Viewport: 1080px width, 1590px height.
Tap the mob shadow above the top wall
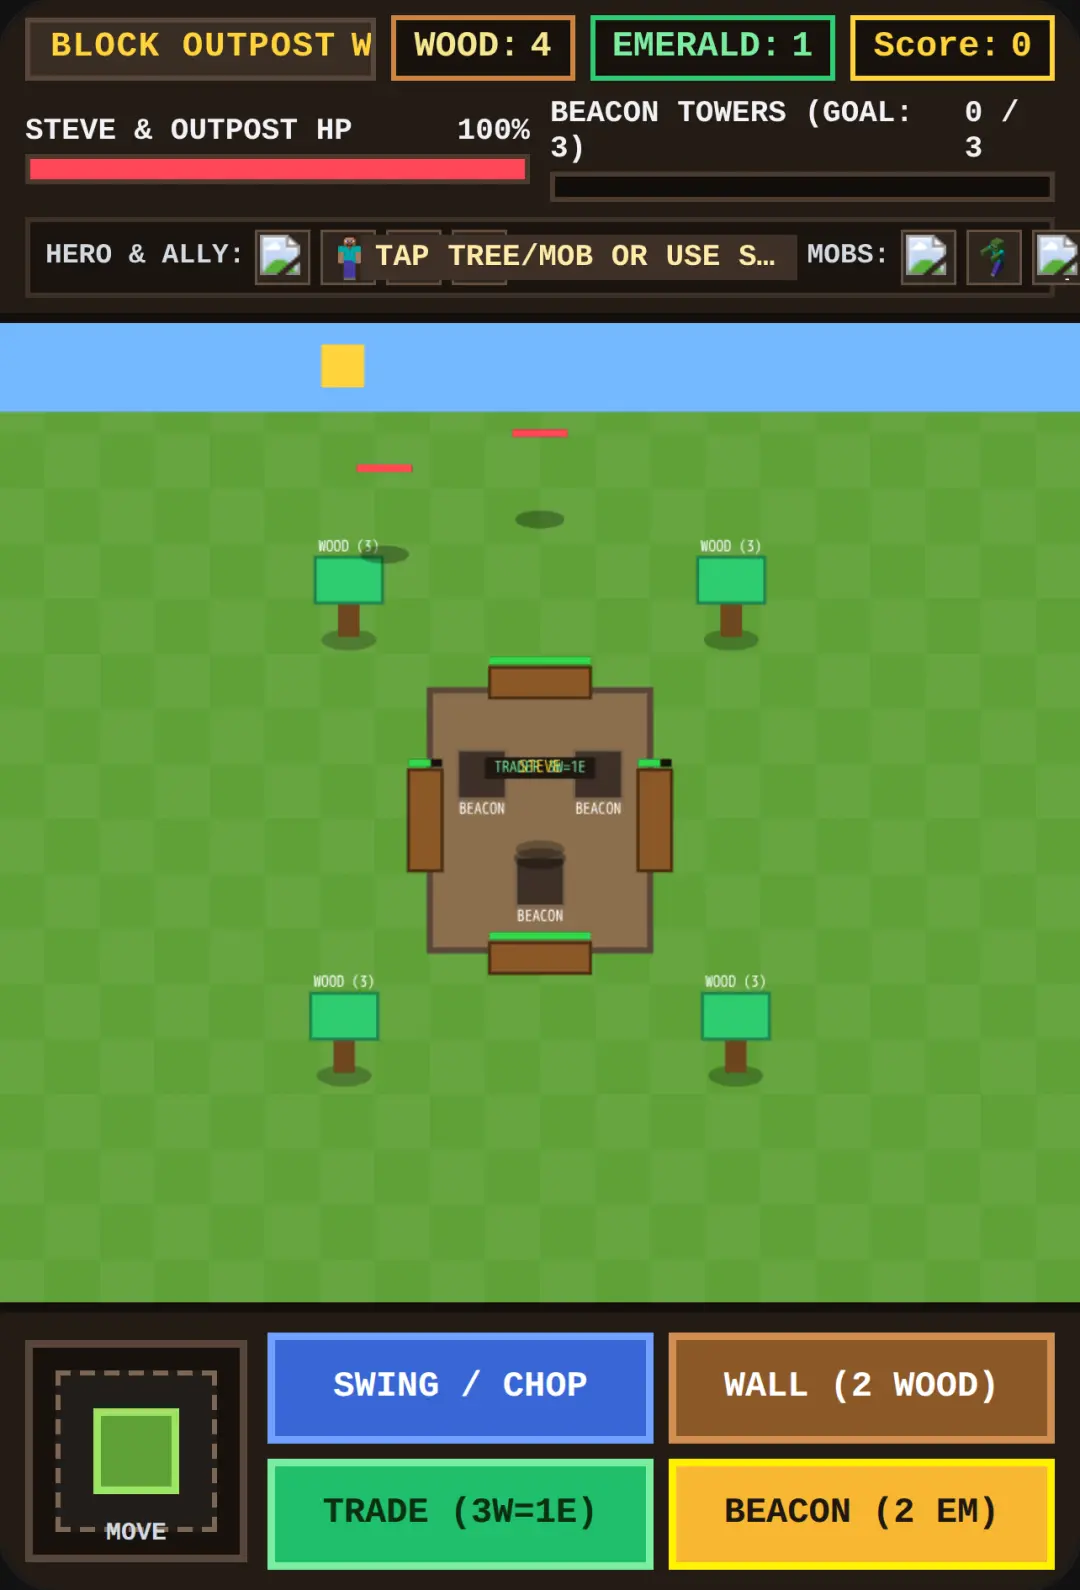540,519
